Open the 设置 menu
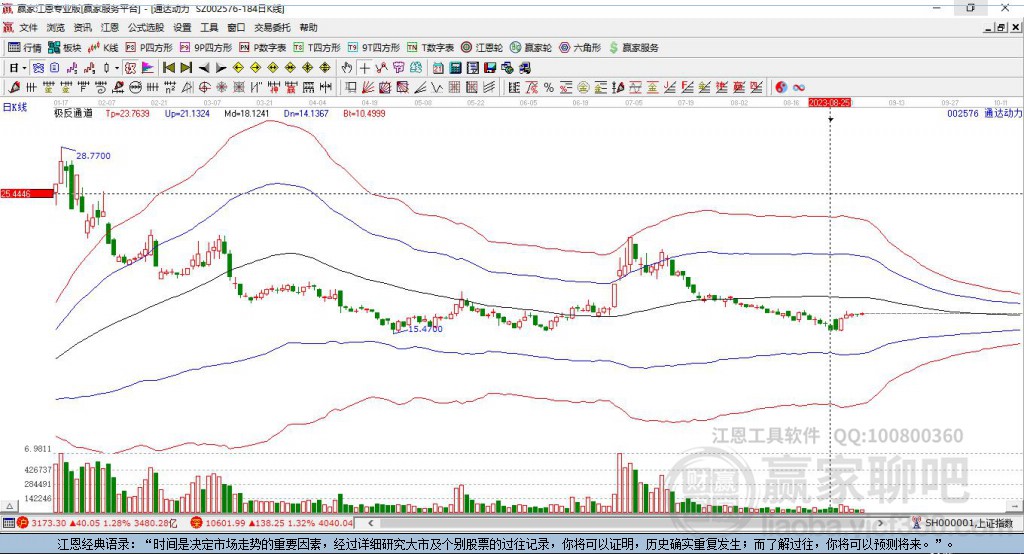This screenshot has height=554, width=1024. 182,27
